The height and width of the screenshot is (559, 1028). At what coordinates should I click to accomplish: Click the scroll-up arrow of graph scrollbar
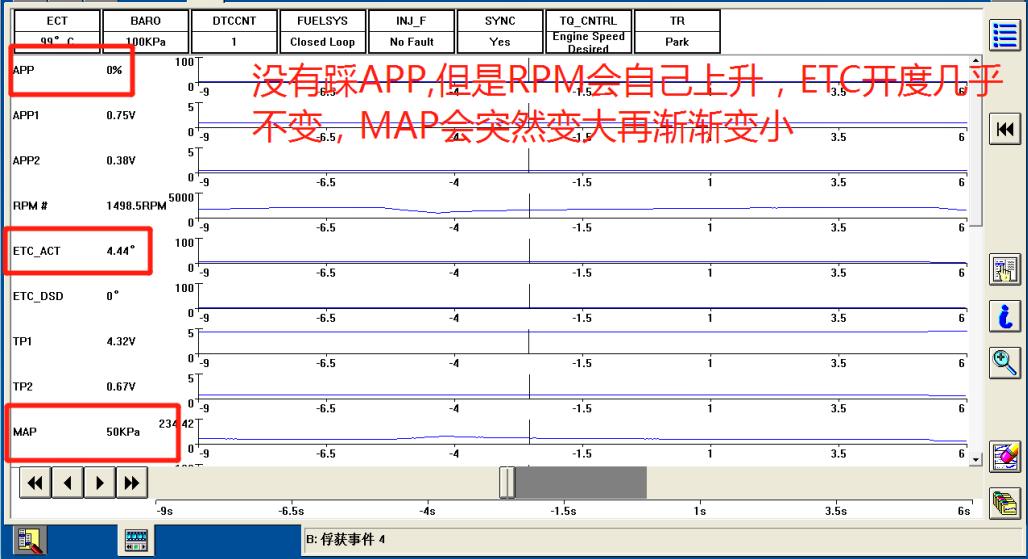coord(976,61)
